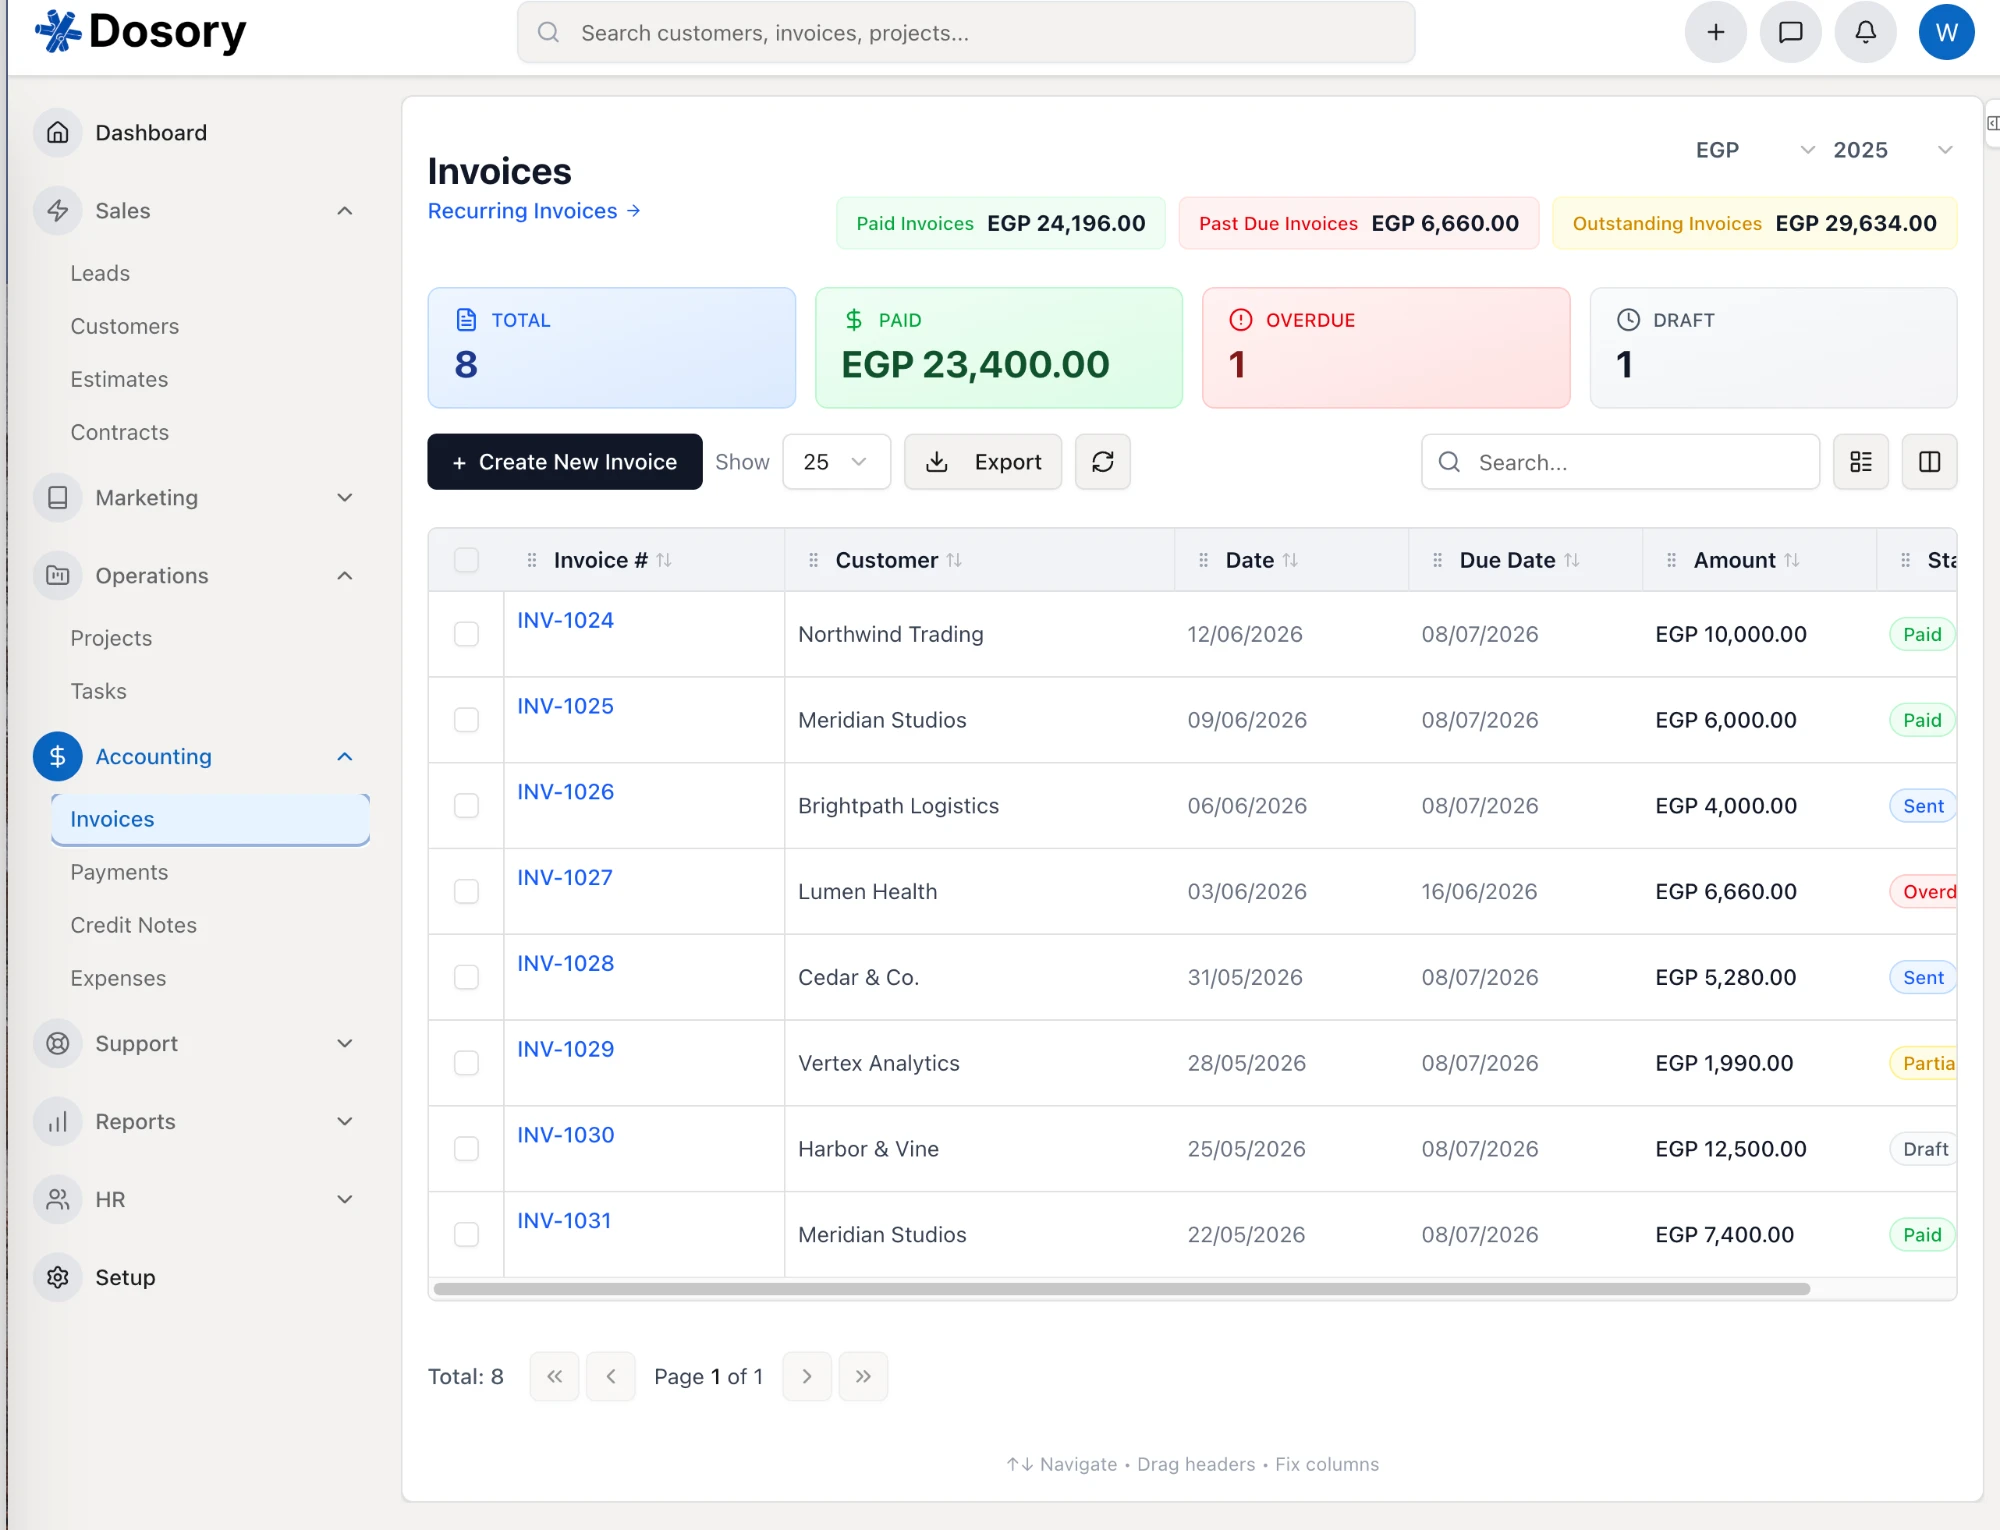Click the plus quick-add icon in the header

pos(1715,33)
